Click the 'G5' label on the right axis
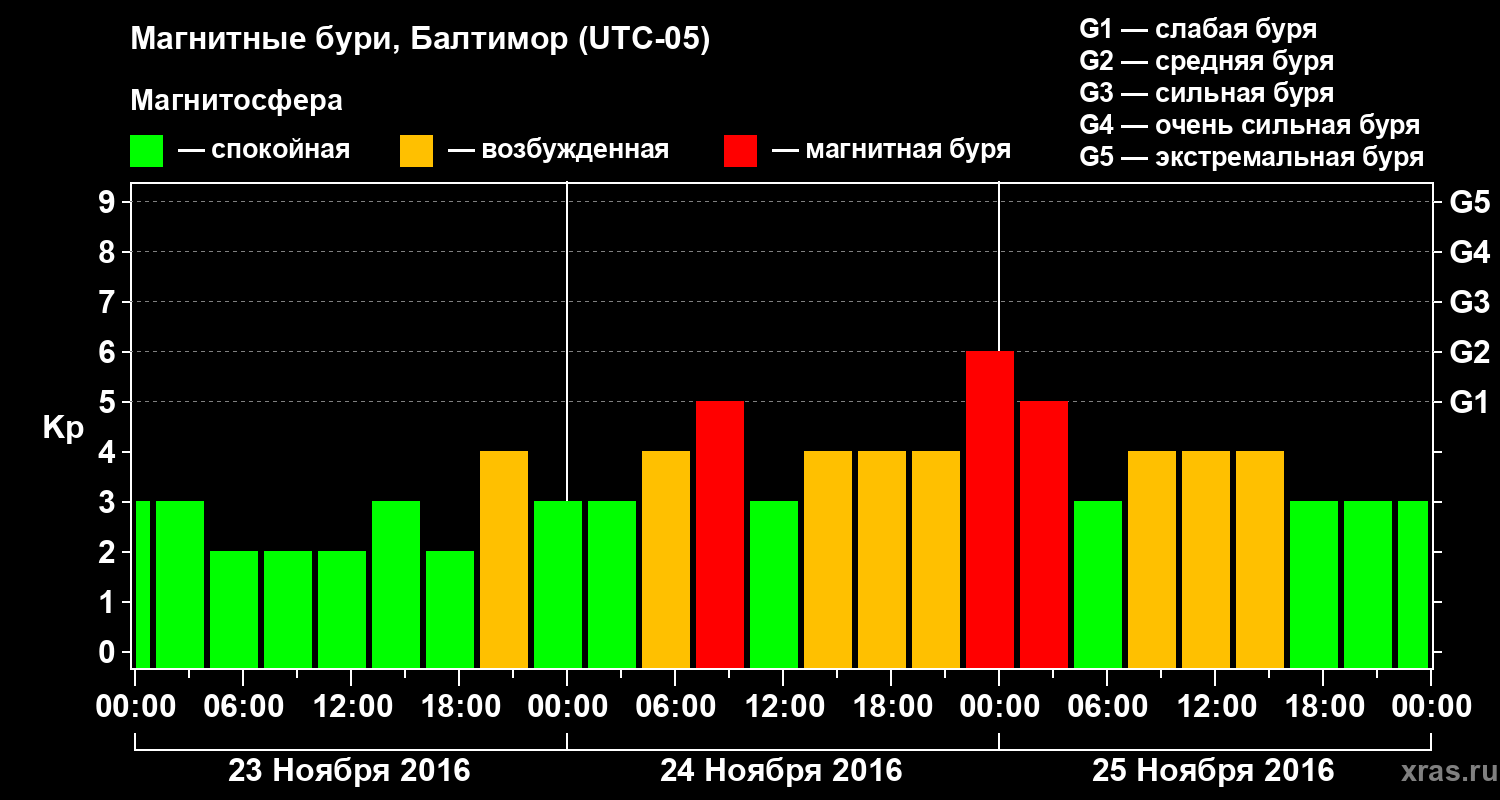The image size is (1500, 800). [x=1469, y=202]
